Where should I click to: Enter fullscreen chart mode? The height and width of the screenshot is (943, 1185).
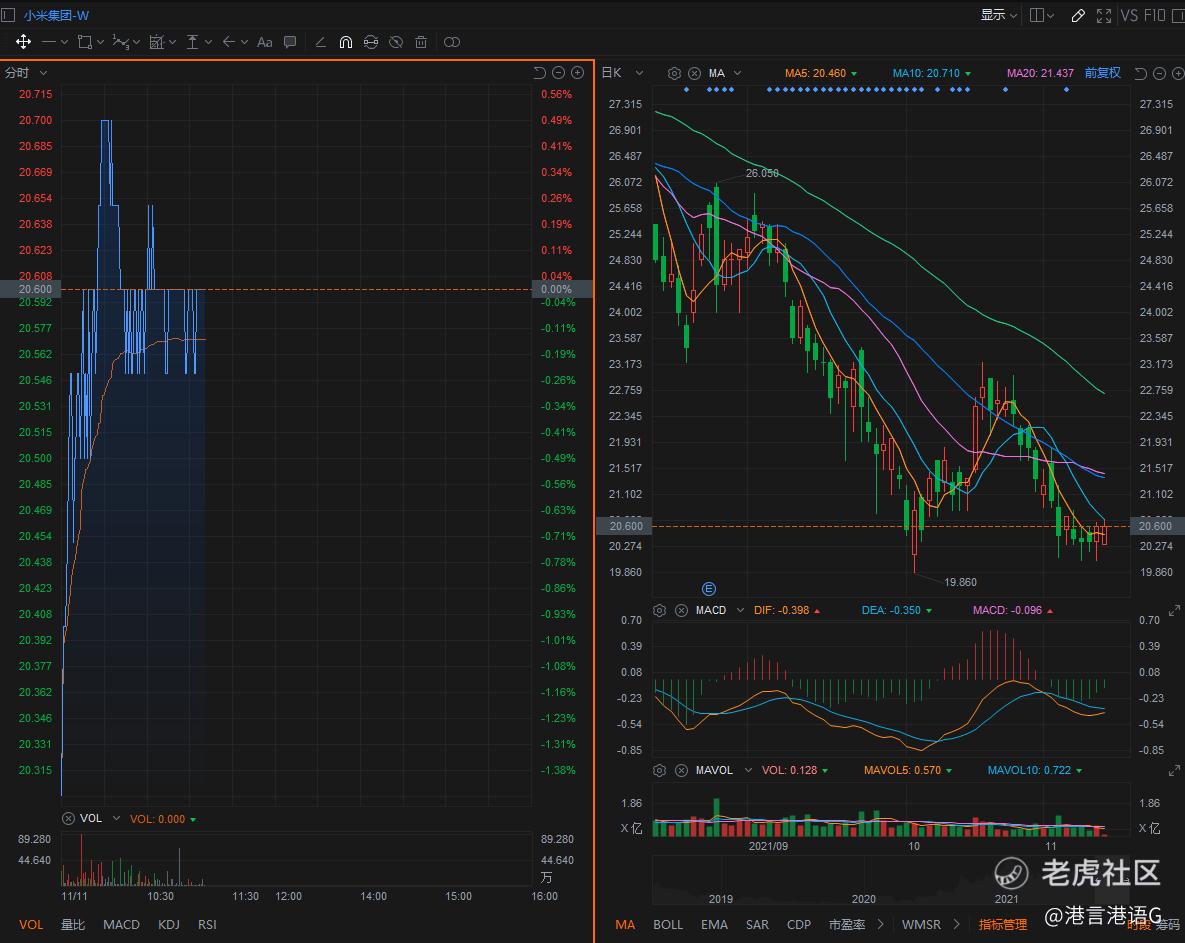point(1104,15)
